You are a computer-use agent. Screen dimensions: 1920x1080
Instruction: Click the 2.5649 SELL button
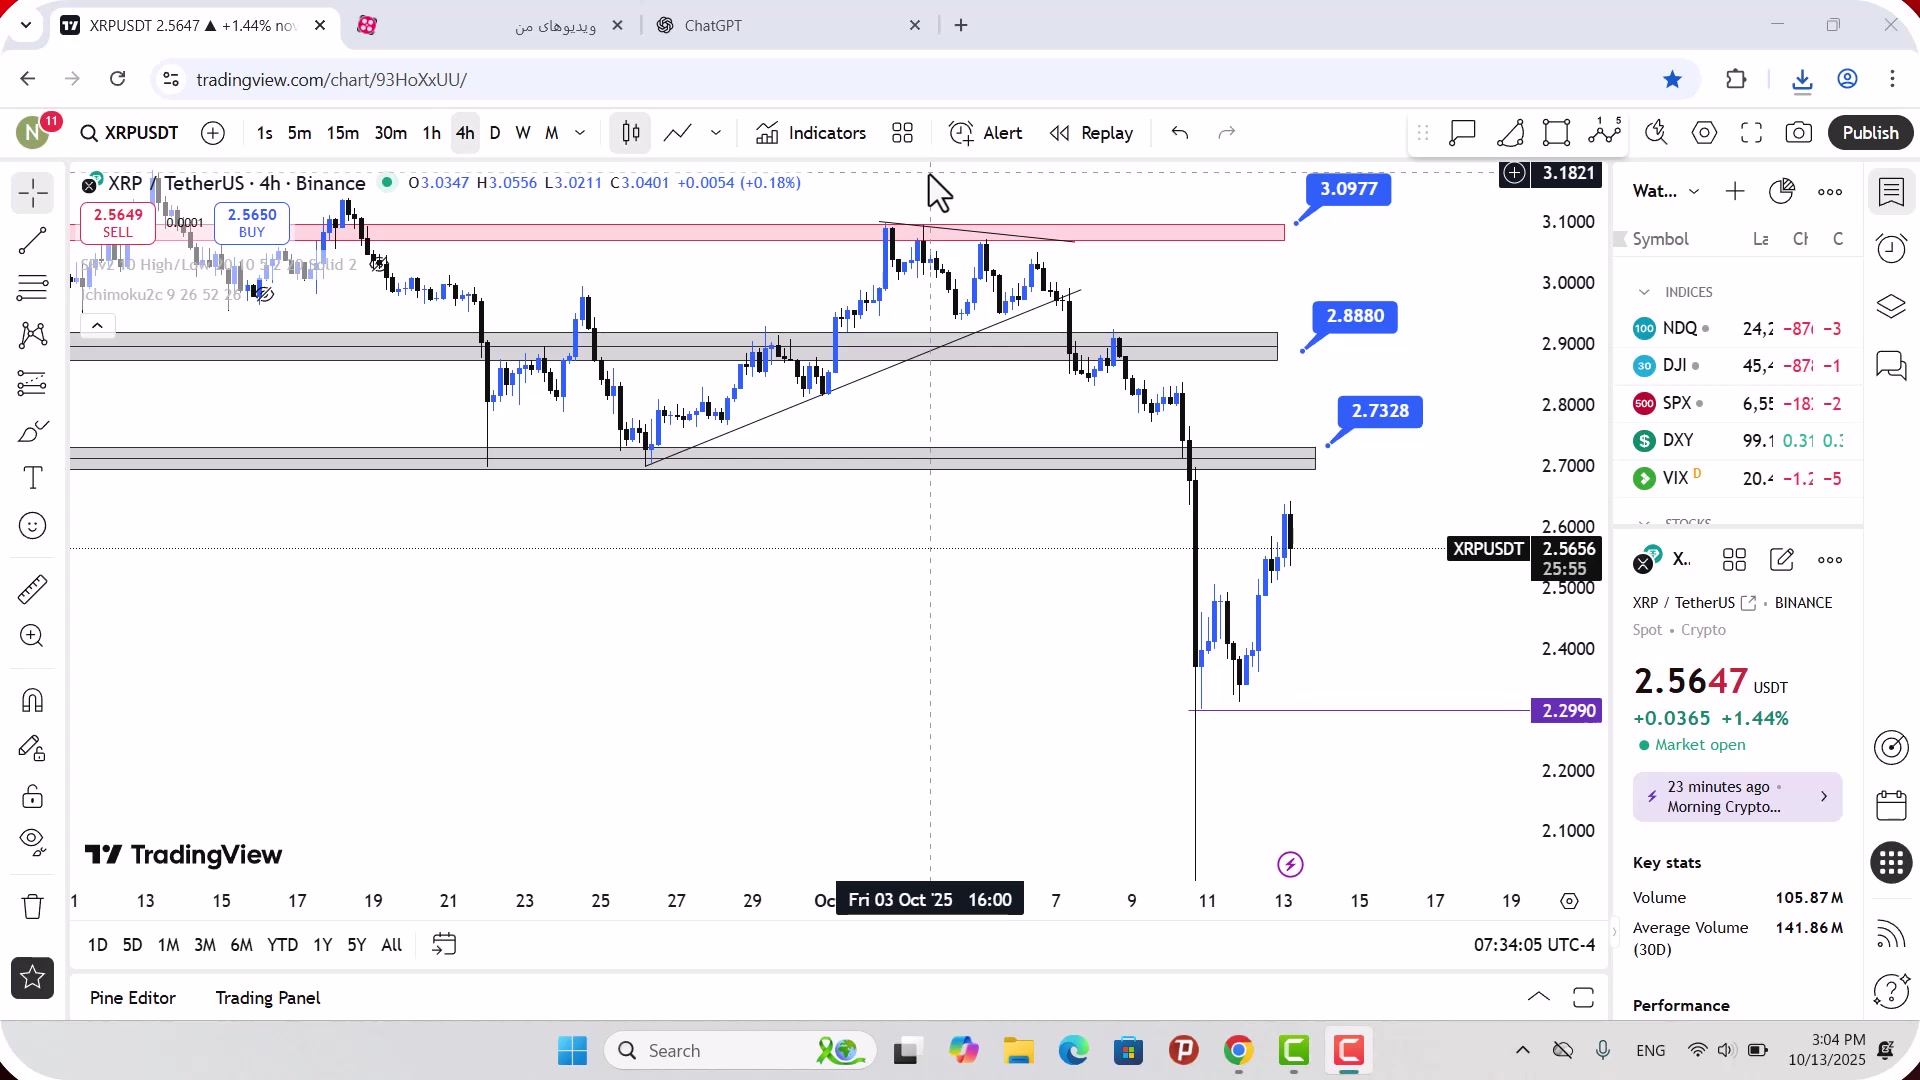coord(118,222)
